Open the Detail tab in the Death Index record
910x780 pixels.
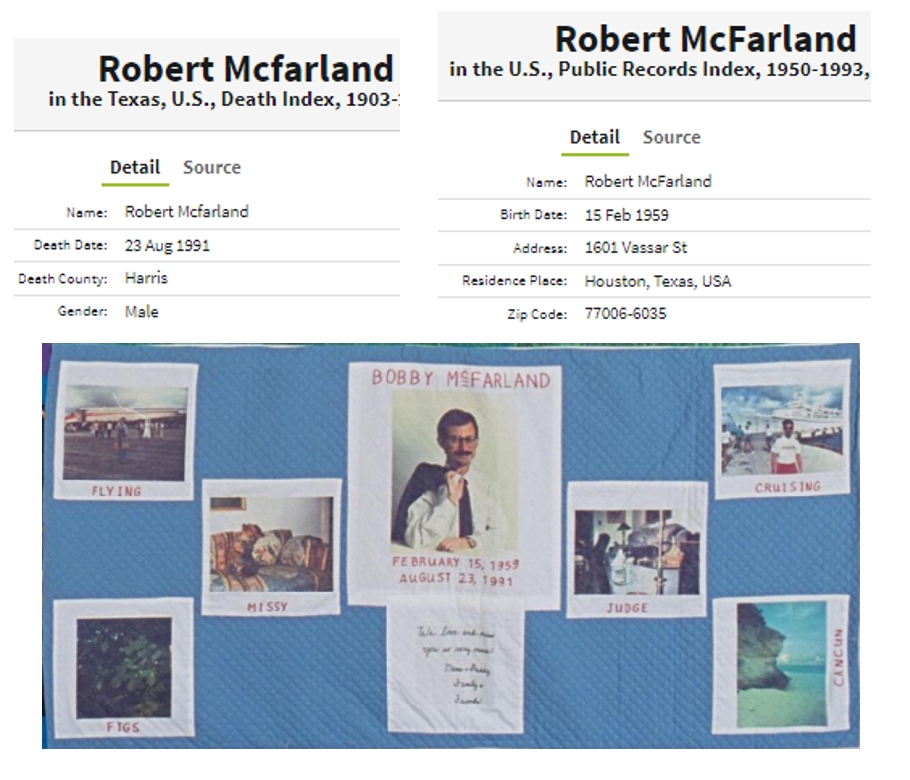tap(135, 168)
